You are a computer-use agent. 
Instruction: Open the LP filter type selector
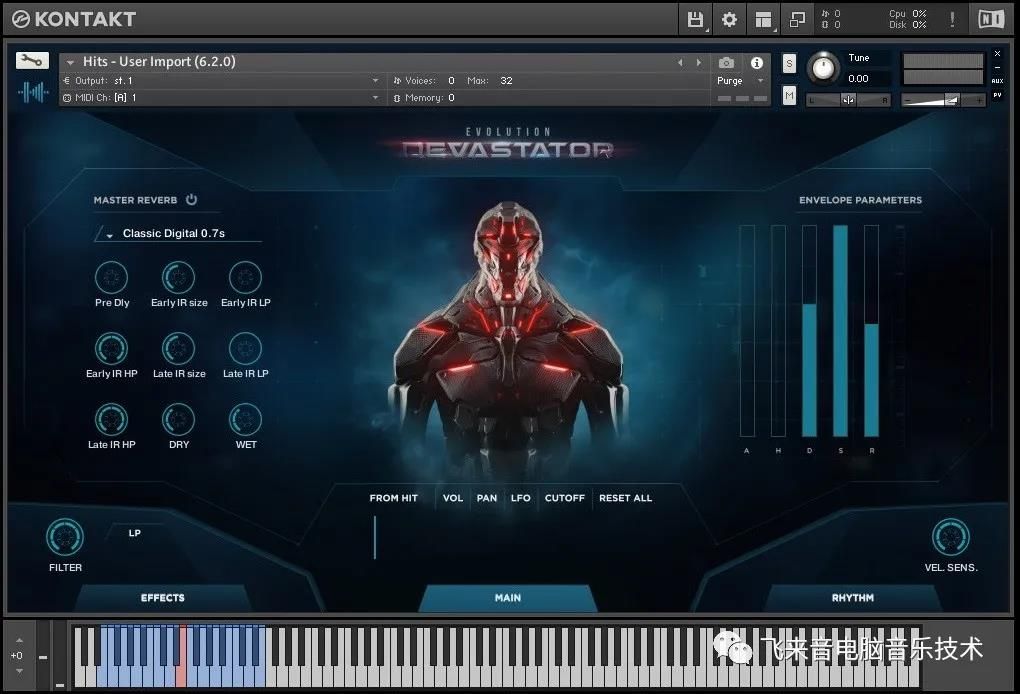click(x=135, y=533)
